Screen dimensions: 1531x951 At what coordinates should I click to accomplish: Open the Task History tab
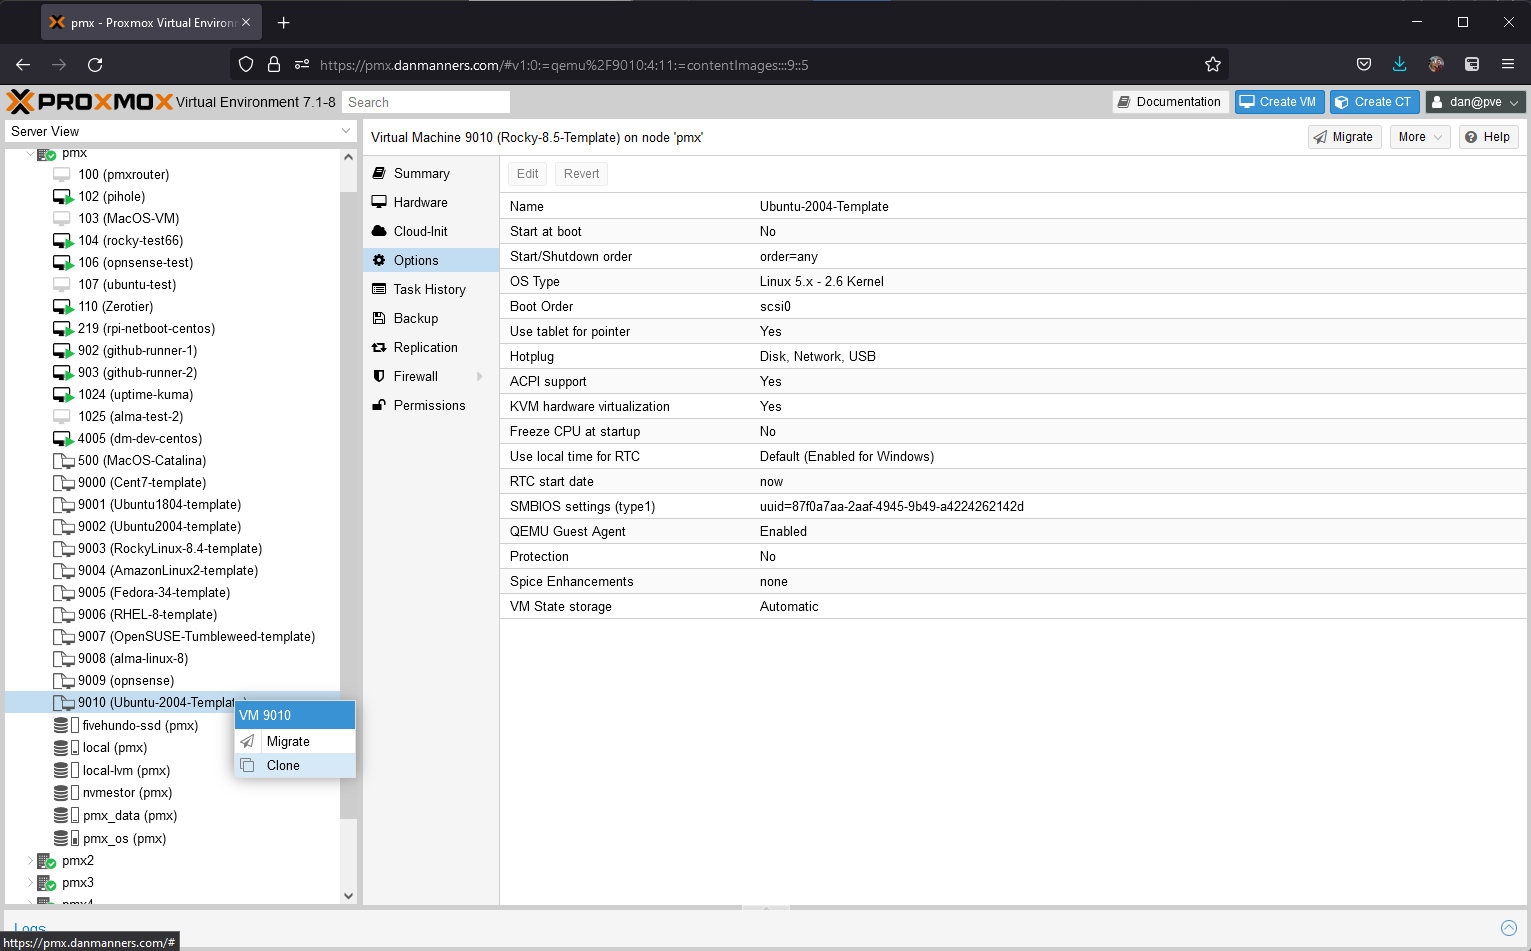point(431,289)
